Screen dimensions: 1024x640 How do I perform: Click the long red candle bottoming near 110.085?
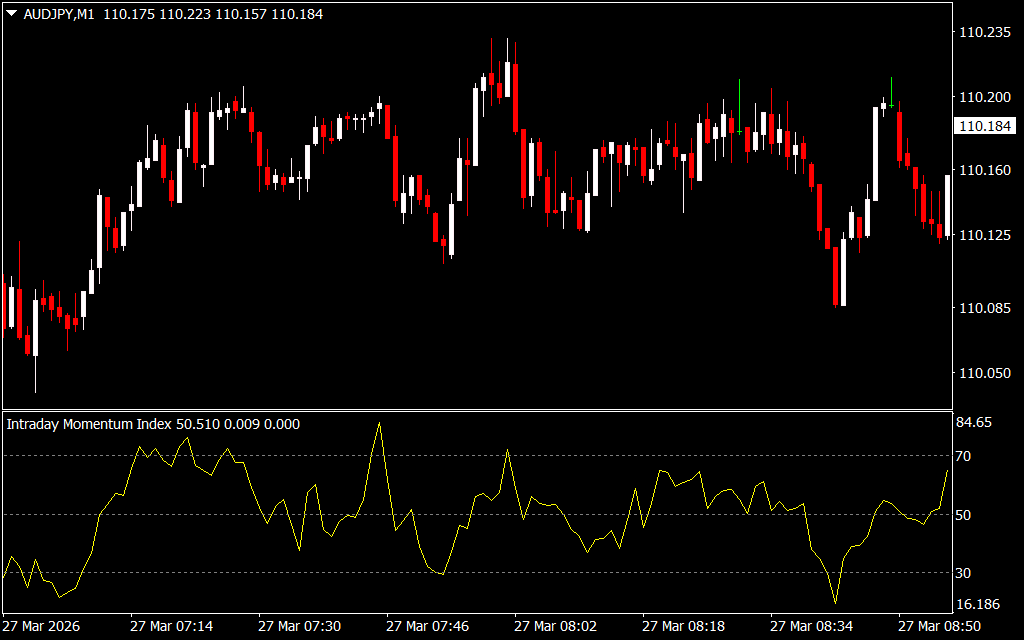click(834, 276)
